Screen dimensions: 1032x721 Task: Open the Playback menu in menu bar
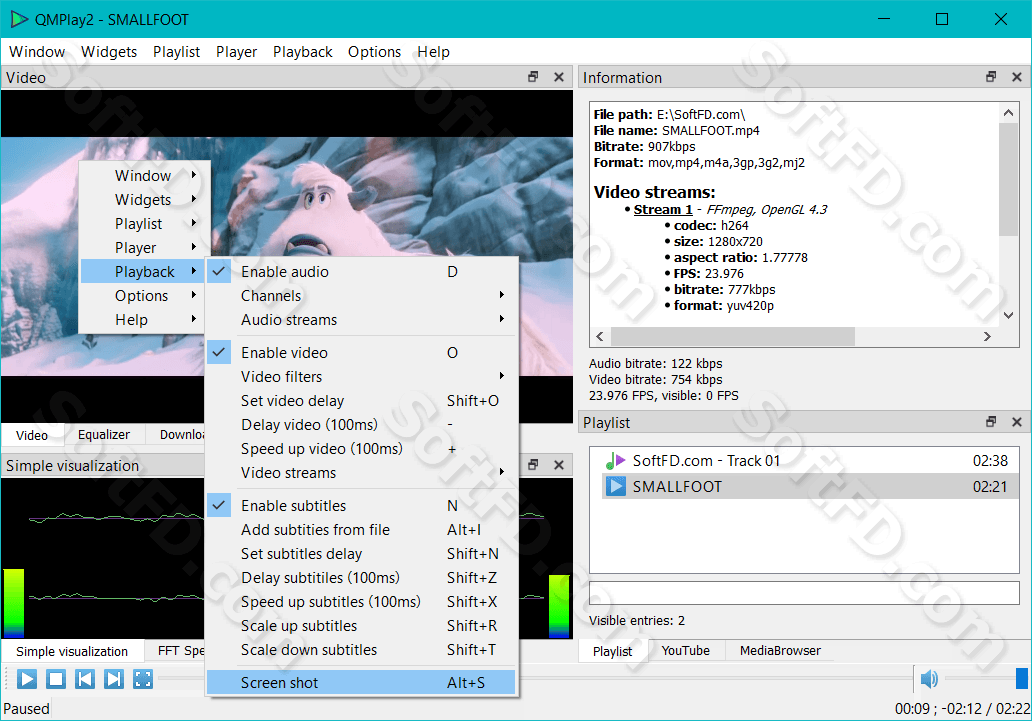pos(302,51)
